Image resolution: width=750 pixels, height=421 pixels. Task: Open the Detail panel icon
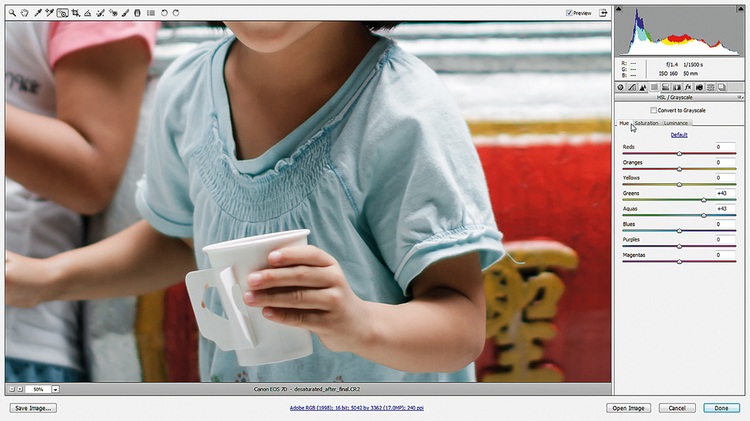[x=643, y=87]
